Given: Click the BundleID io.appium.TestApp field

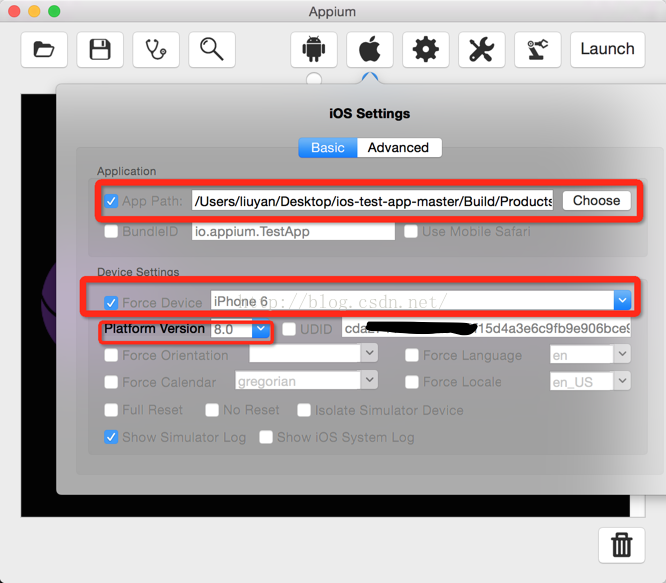Looking at the screenshot, I should coord(293,231).
